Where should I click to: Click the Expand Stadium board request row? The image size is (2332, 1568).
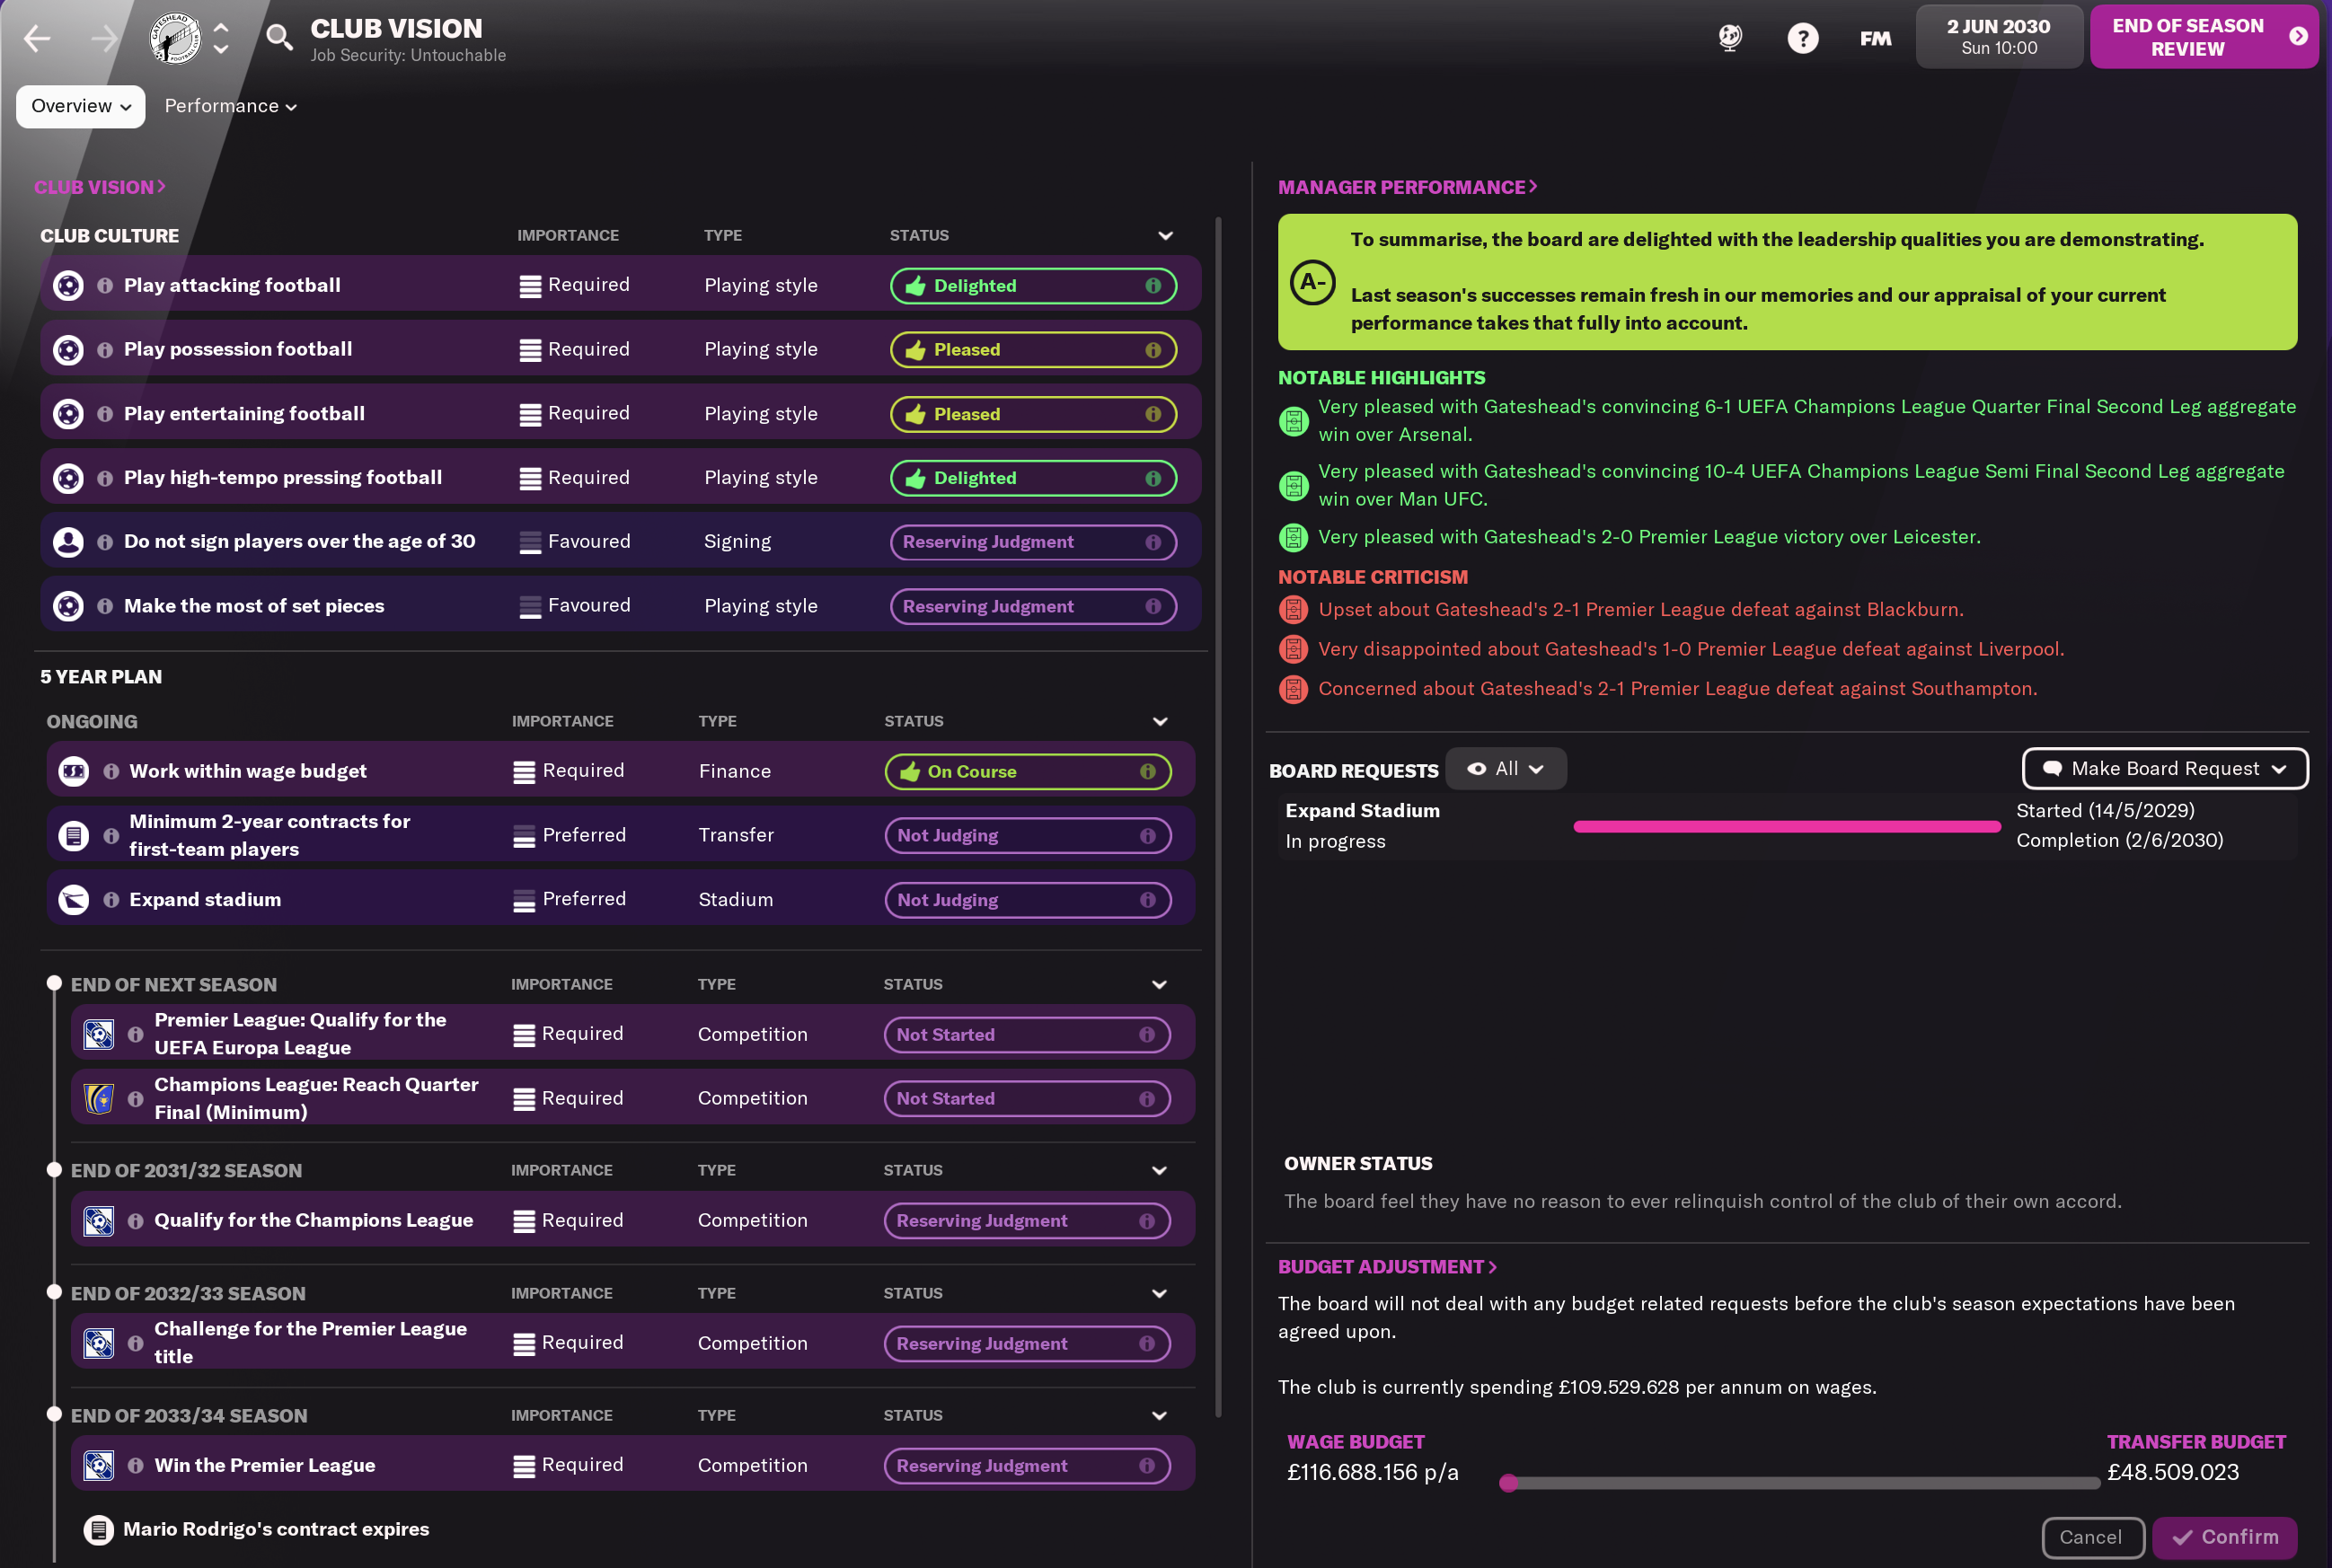click(x=1786, y=827)
